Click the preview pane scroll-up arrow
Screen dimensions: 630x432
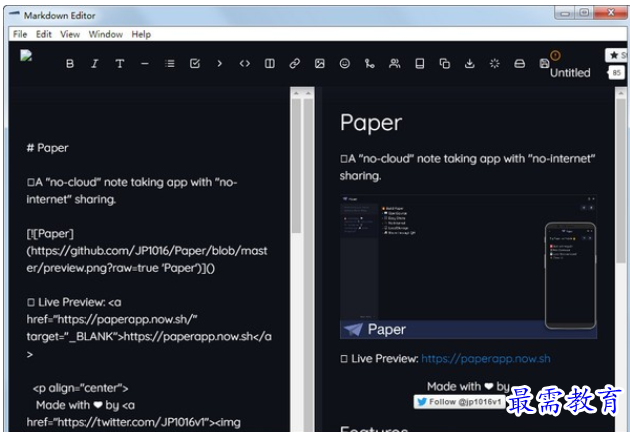tap(621, 93)
